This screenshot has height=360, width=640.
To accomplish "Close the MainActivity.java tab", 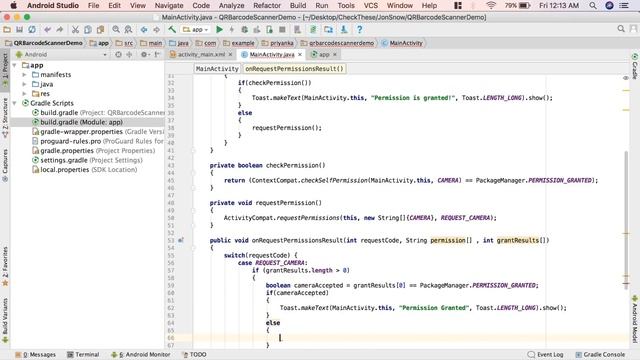I will pos(300,54).
